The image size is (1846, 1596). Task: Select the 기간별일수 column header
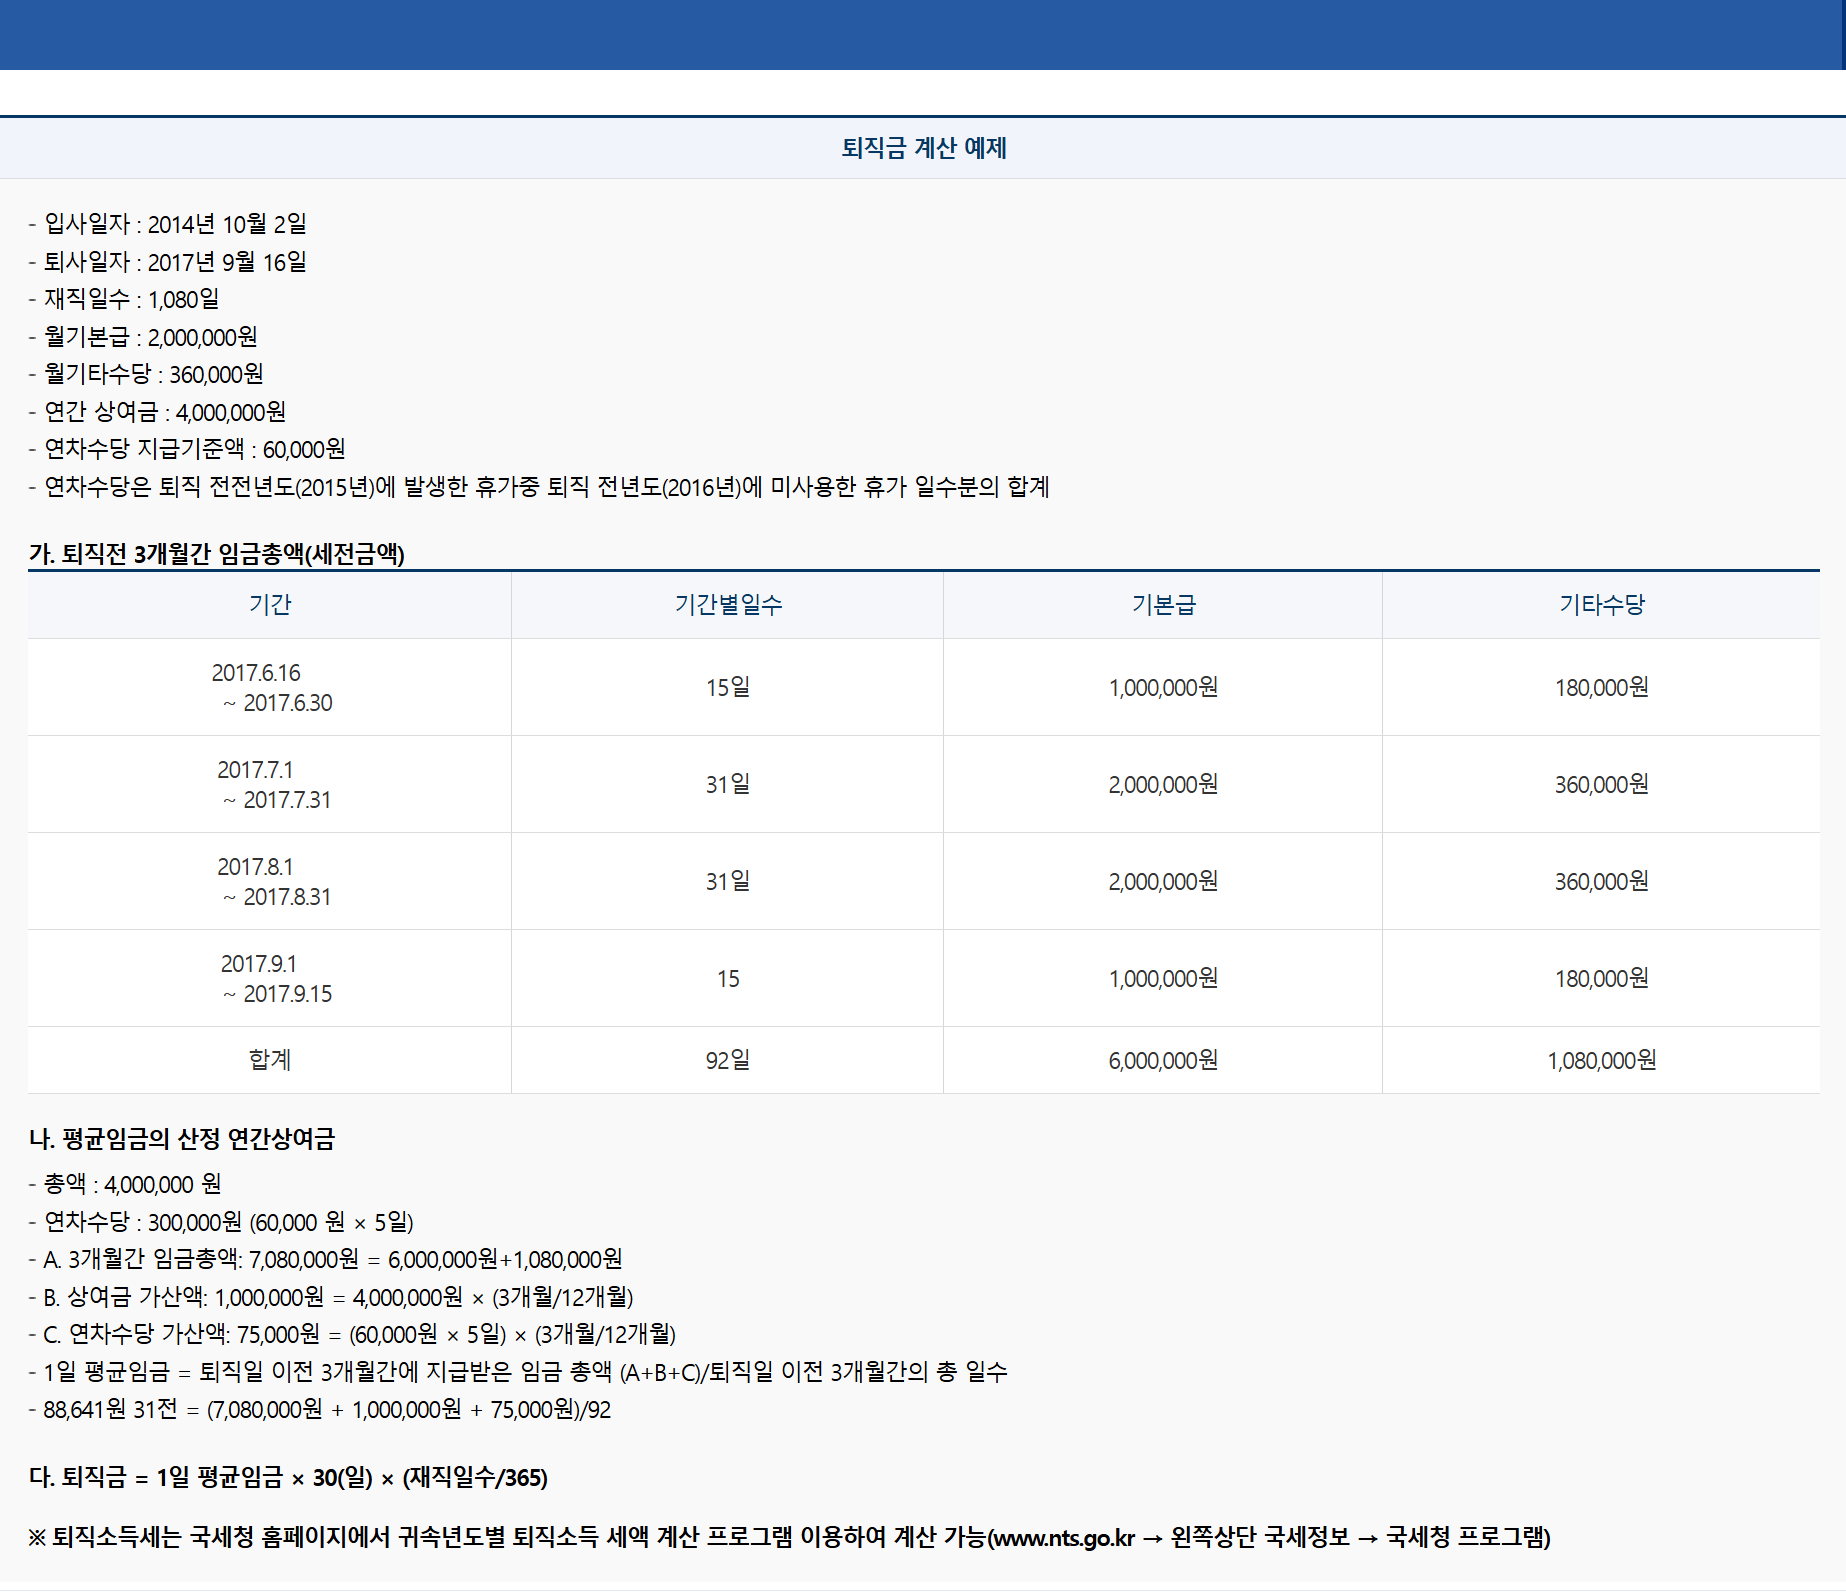click(727, 604)
